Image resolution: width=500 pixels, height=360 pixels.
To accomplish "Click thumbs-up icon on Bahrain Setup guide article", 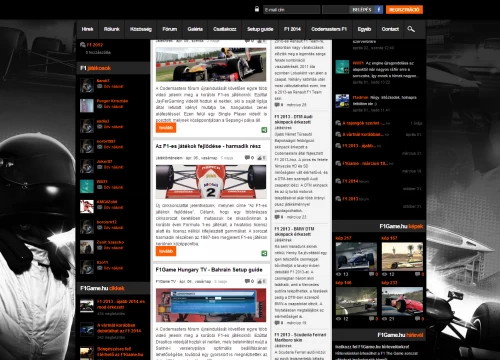I will [x=260, y=281].
